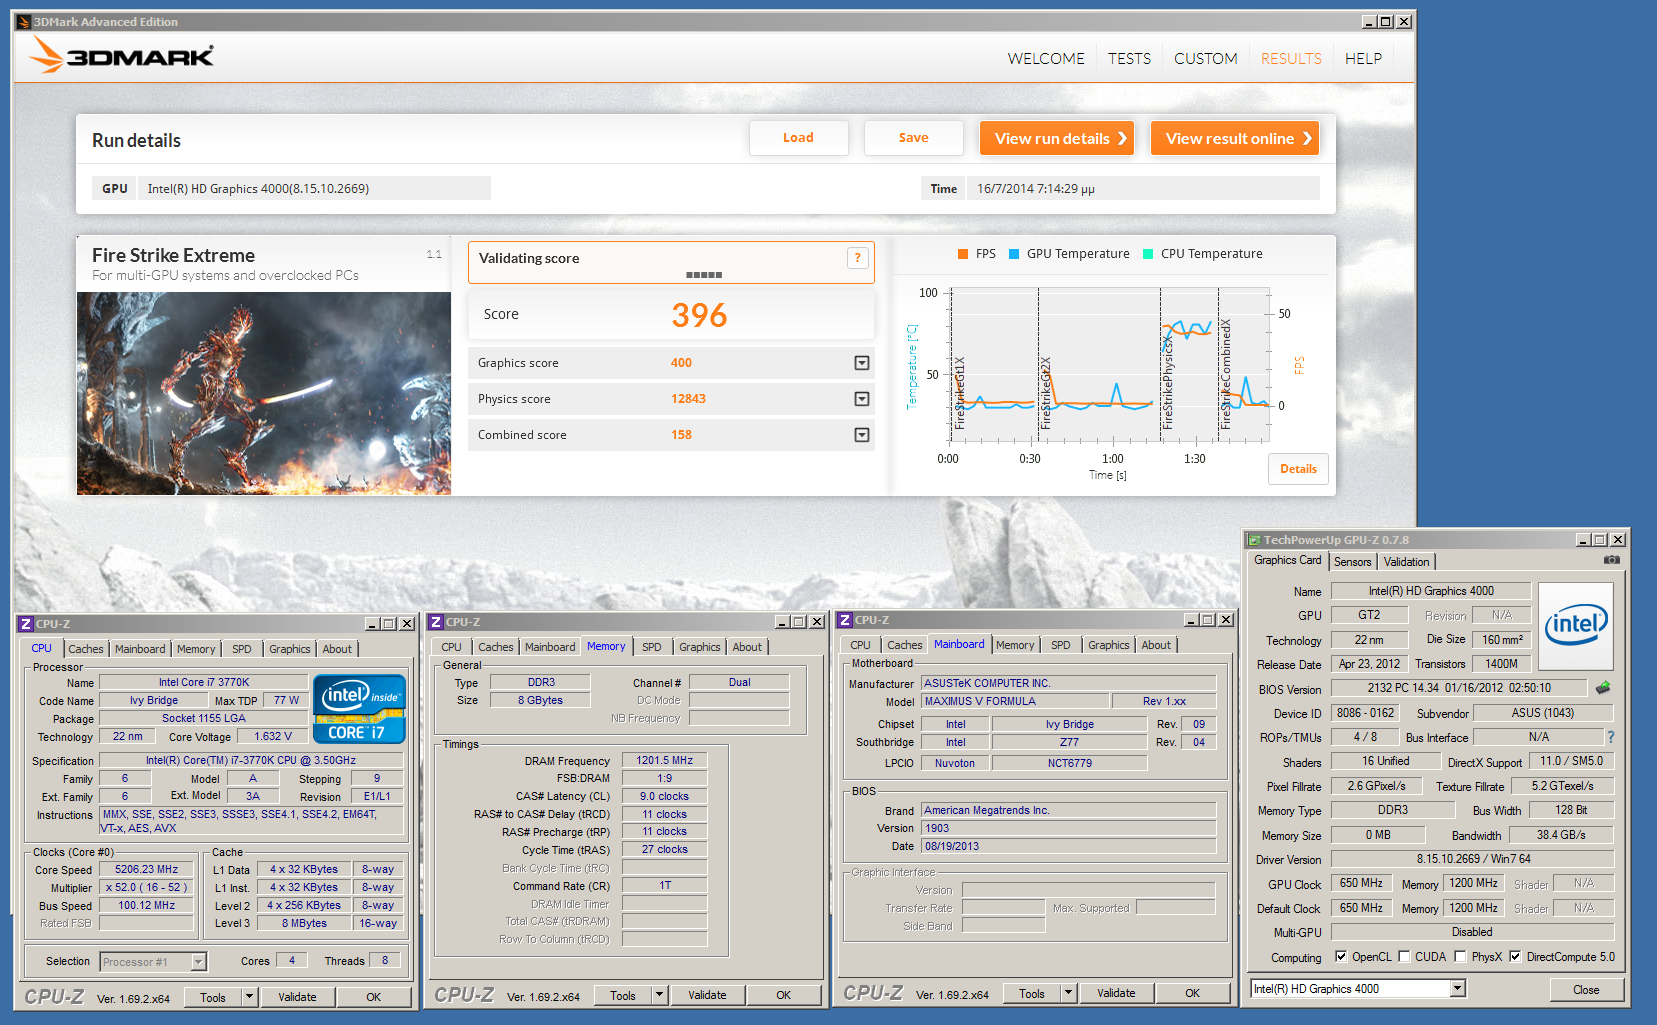This screenshot has height=1025, width=1657.
Task: Click the Details button under the chart
Action: (1298, 469)
